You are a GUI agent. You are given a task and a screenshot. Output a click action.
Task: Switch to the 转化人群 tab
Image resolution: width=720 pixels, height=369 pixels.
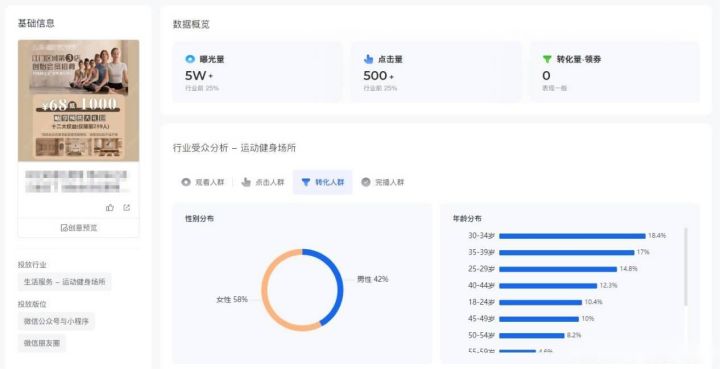[x=322, y=182]
